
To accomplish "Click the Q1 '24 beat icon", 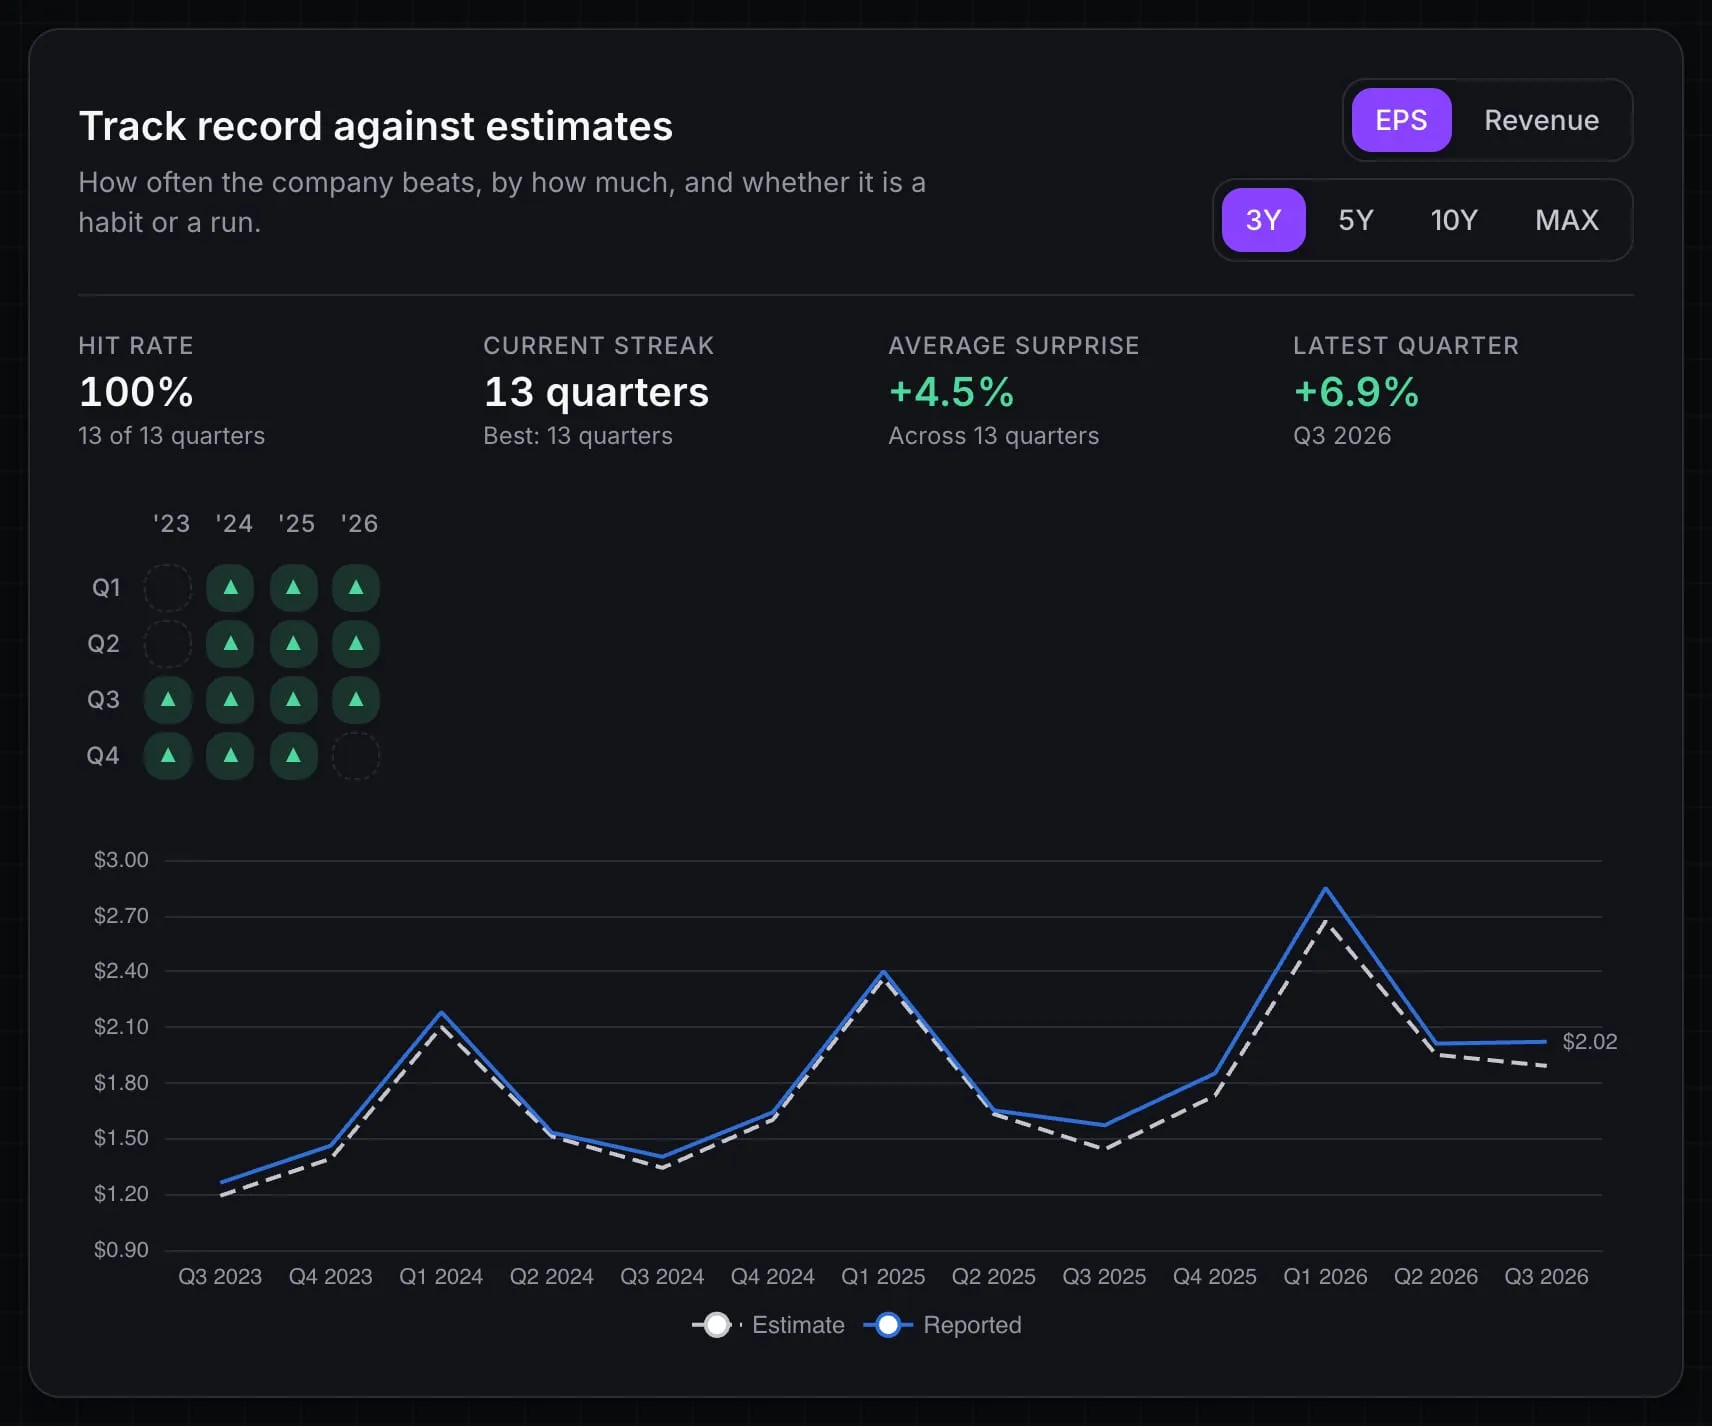I will [x=231, y=588].
